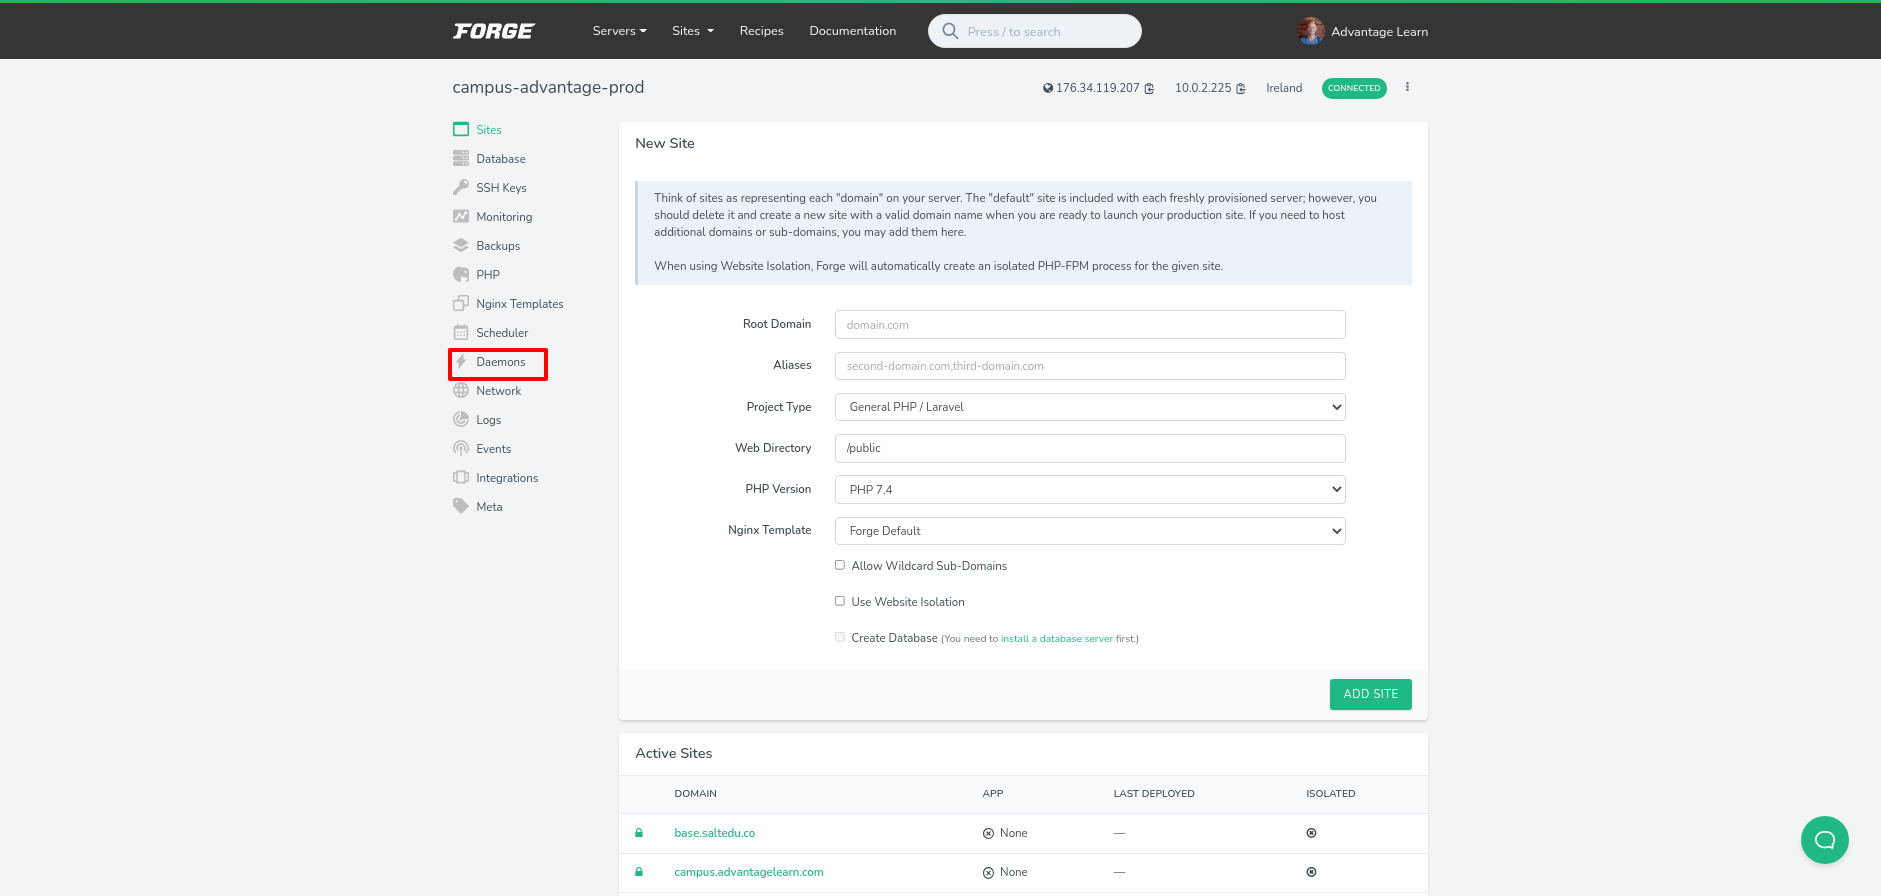Image resolution: width=1881 pixels, height=896 pixels.
Task: Click the CONNECTED status badge
Action: [1354, 88]
